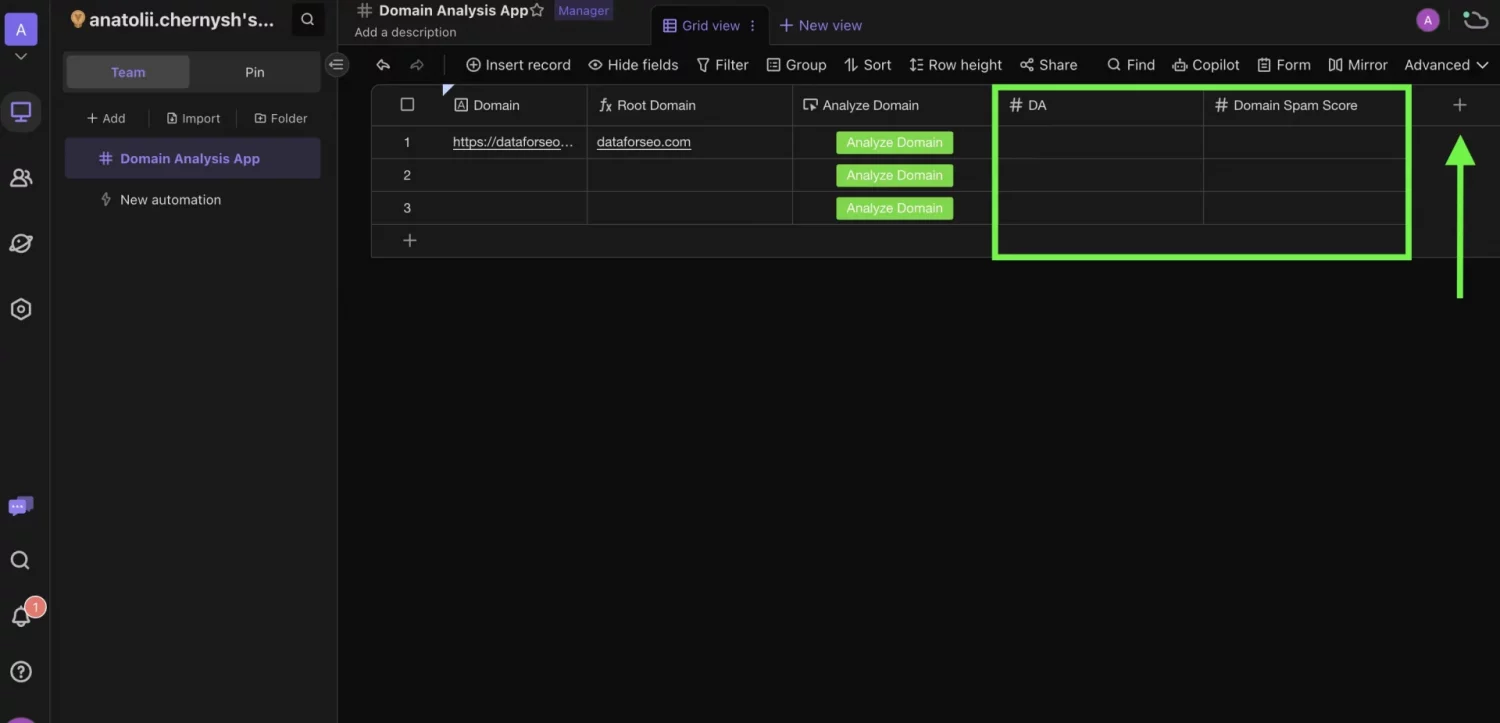Click the Domain column header
The image size is (1500, 723).
tap(514, 105)
